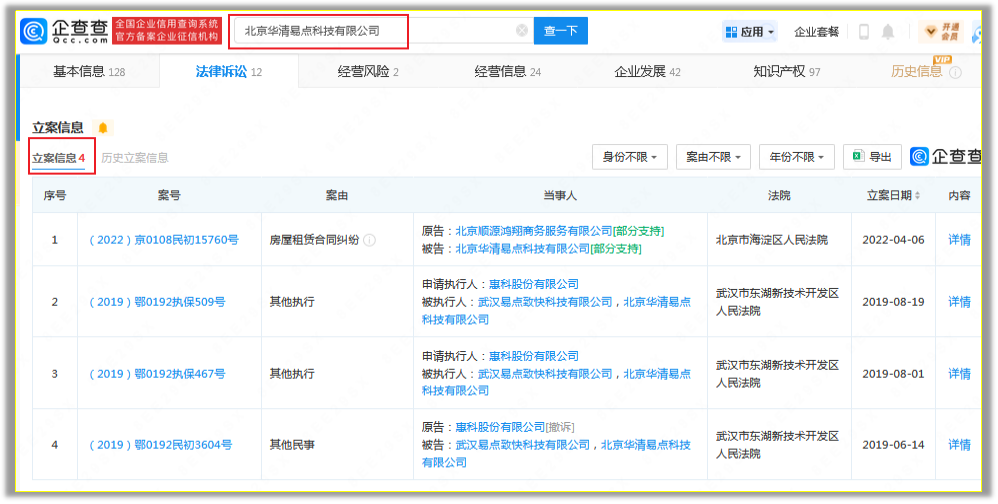Open the notification bell in header
Screen dimensions: 998x504
pos(888,31)
